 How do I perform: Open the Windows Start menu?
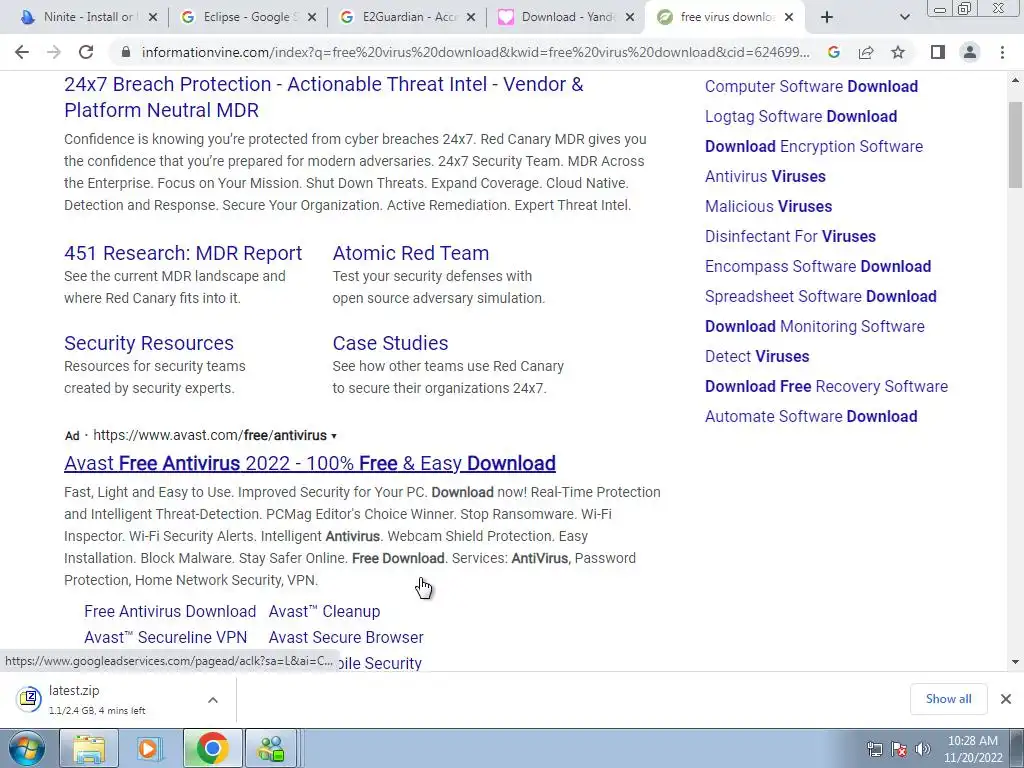click(x=27, y=748)
